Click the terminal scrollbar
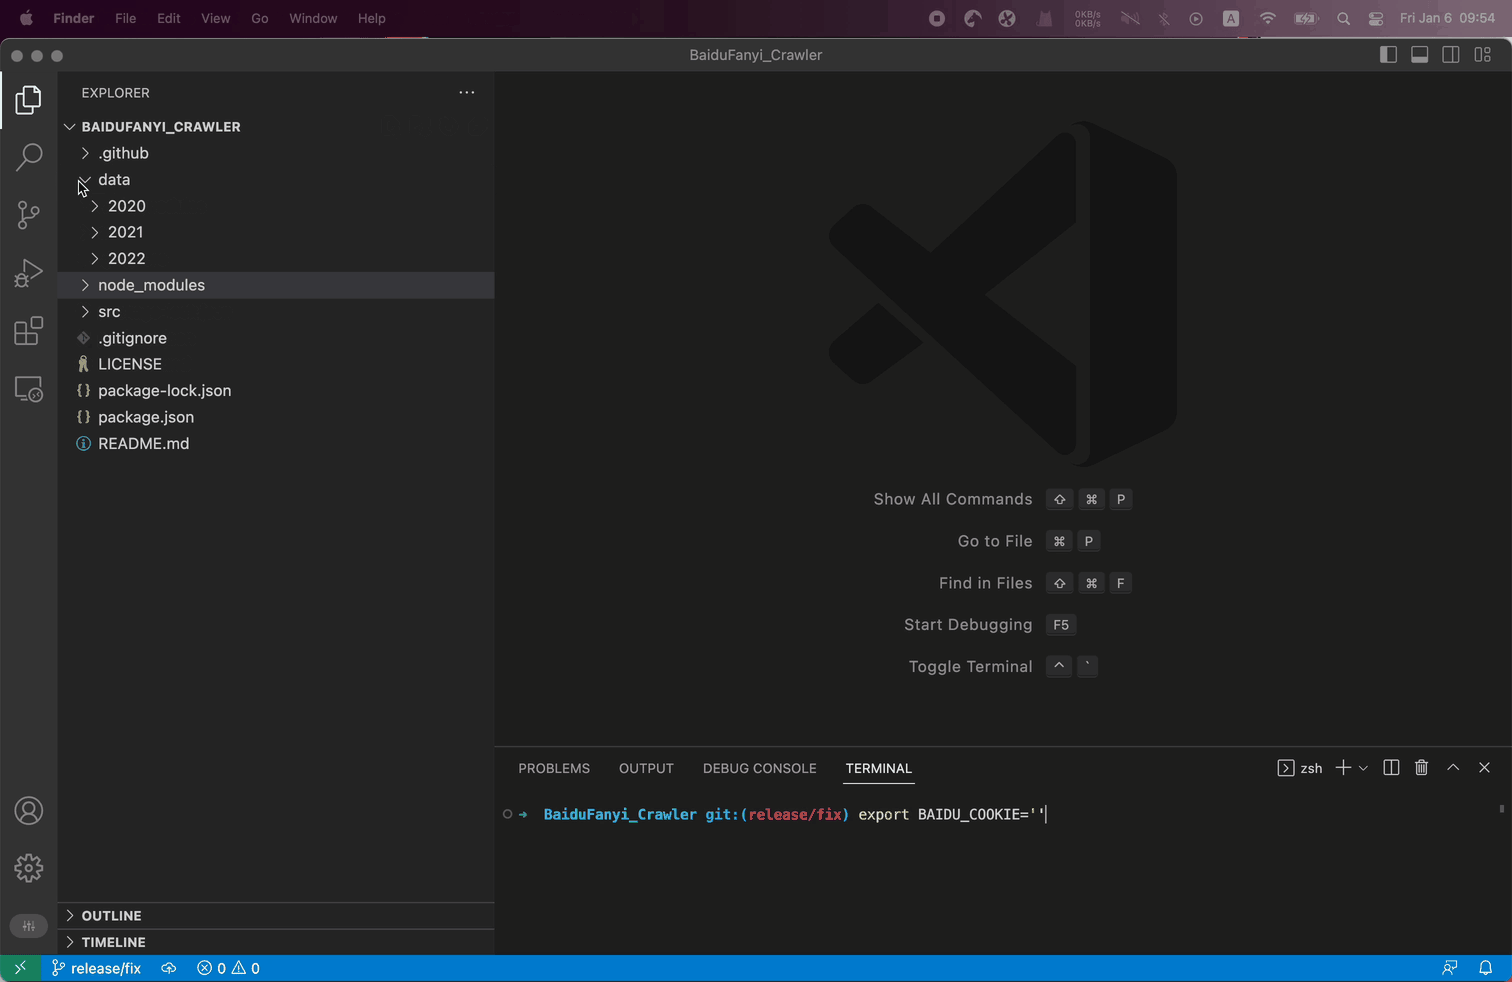Viewport: 1512px width, 982px height. pos(1502,808)
